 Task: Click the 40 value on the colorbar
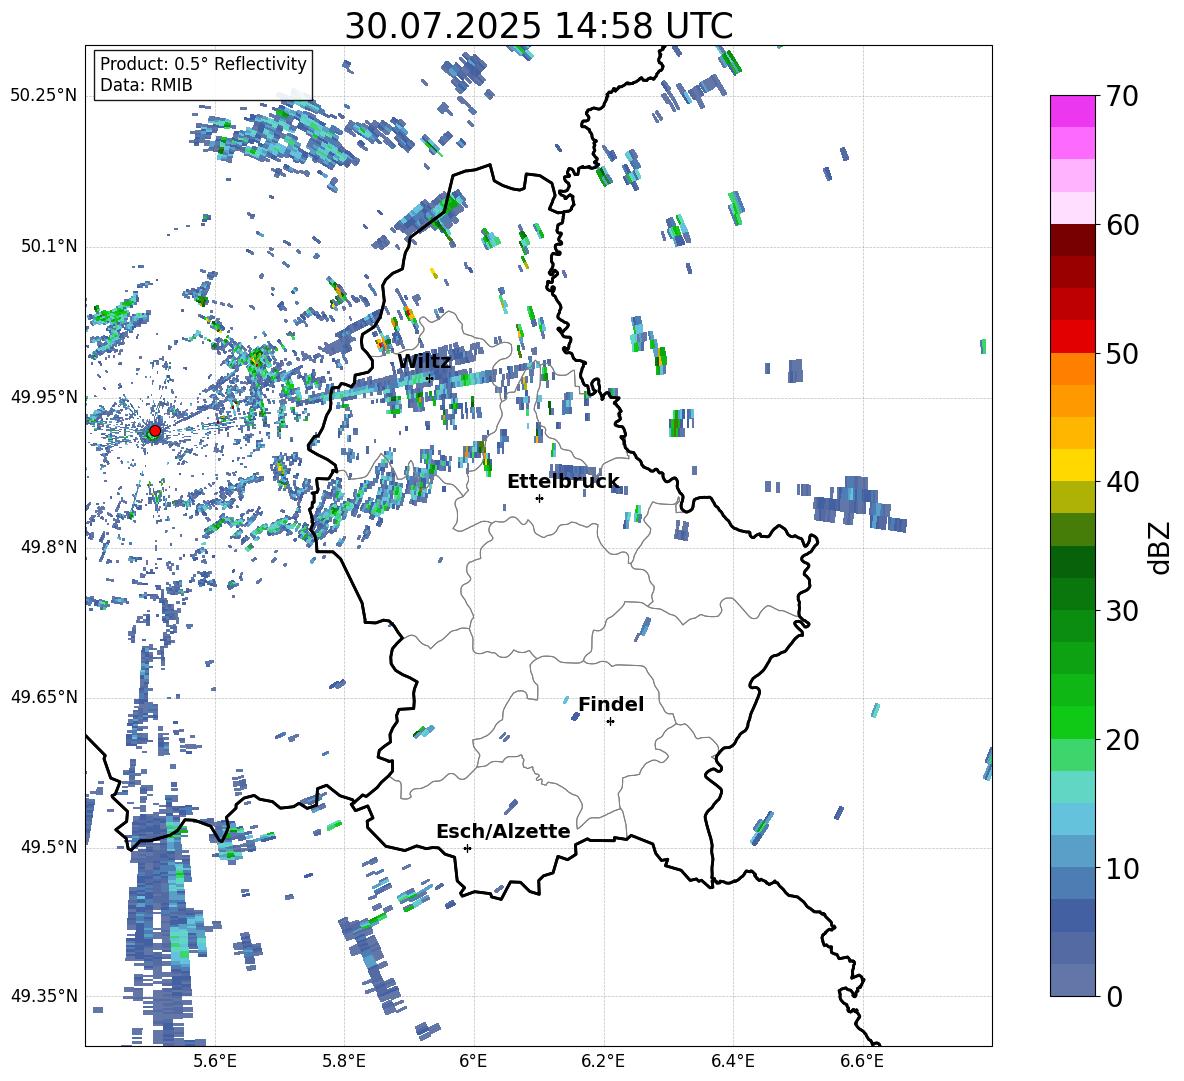[x=1123, y=482]
